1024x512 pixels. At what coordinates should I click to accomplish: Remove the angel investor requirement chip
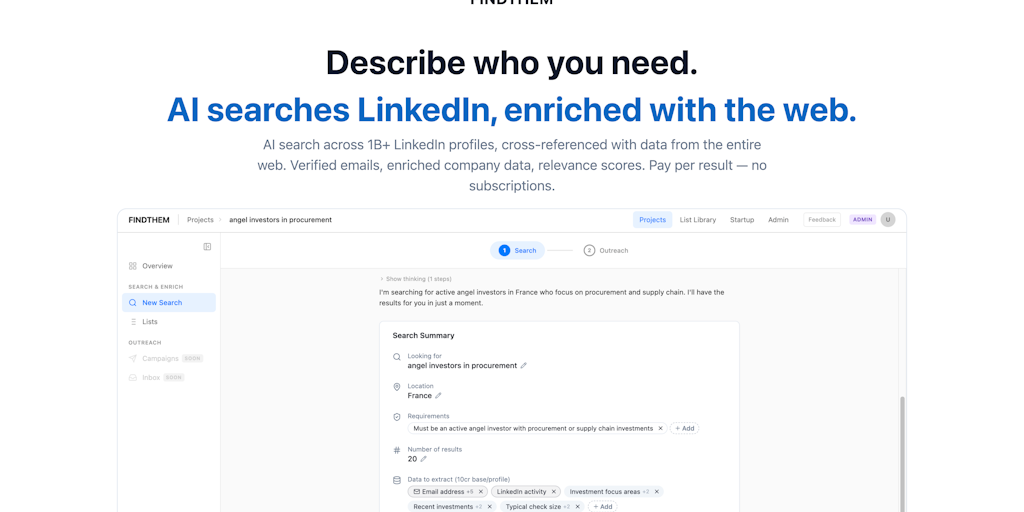point(660,428)
